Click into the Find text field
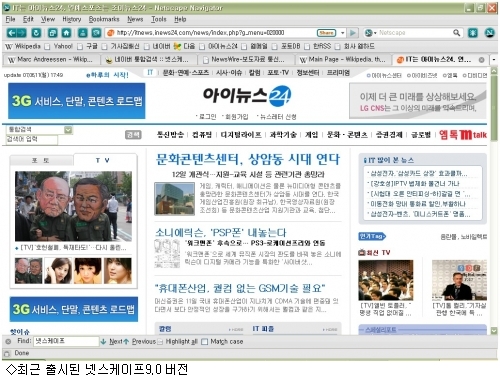 (67, 341)
